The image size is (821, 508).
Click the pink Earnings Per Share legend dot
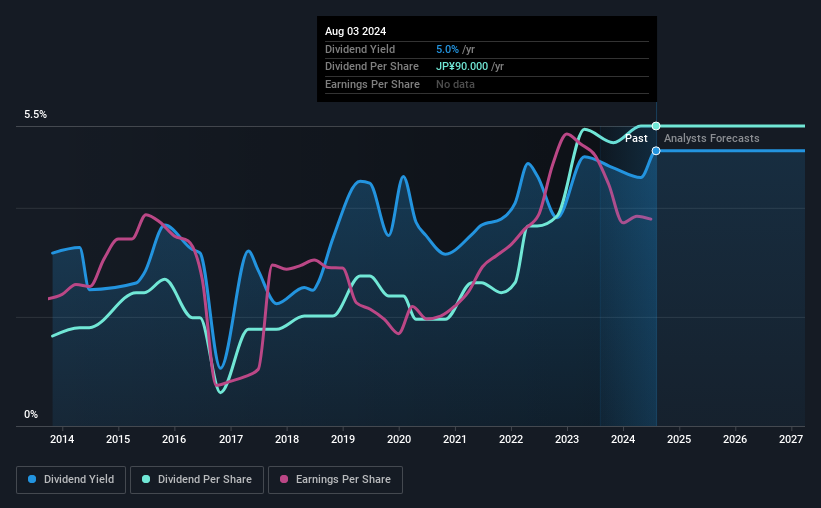click(284, 479)
